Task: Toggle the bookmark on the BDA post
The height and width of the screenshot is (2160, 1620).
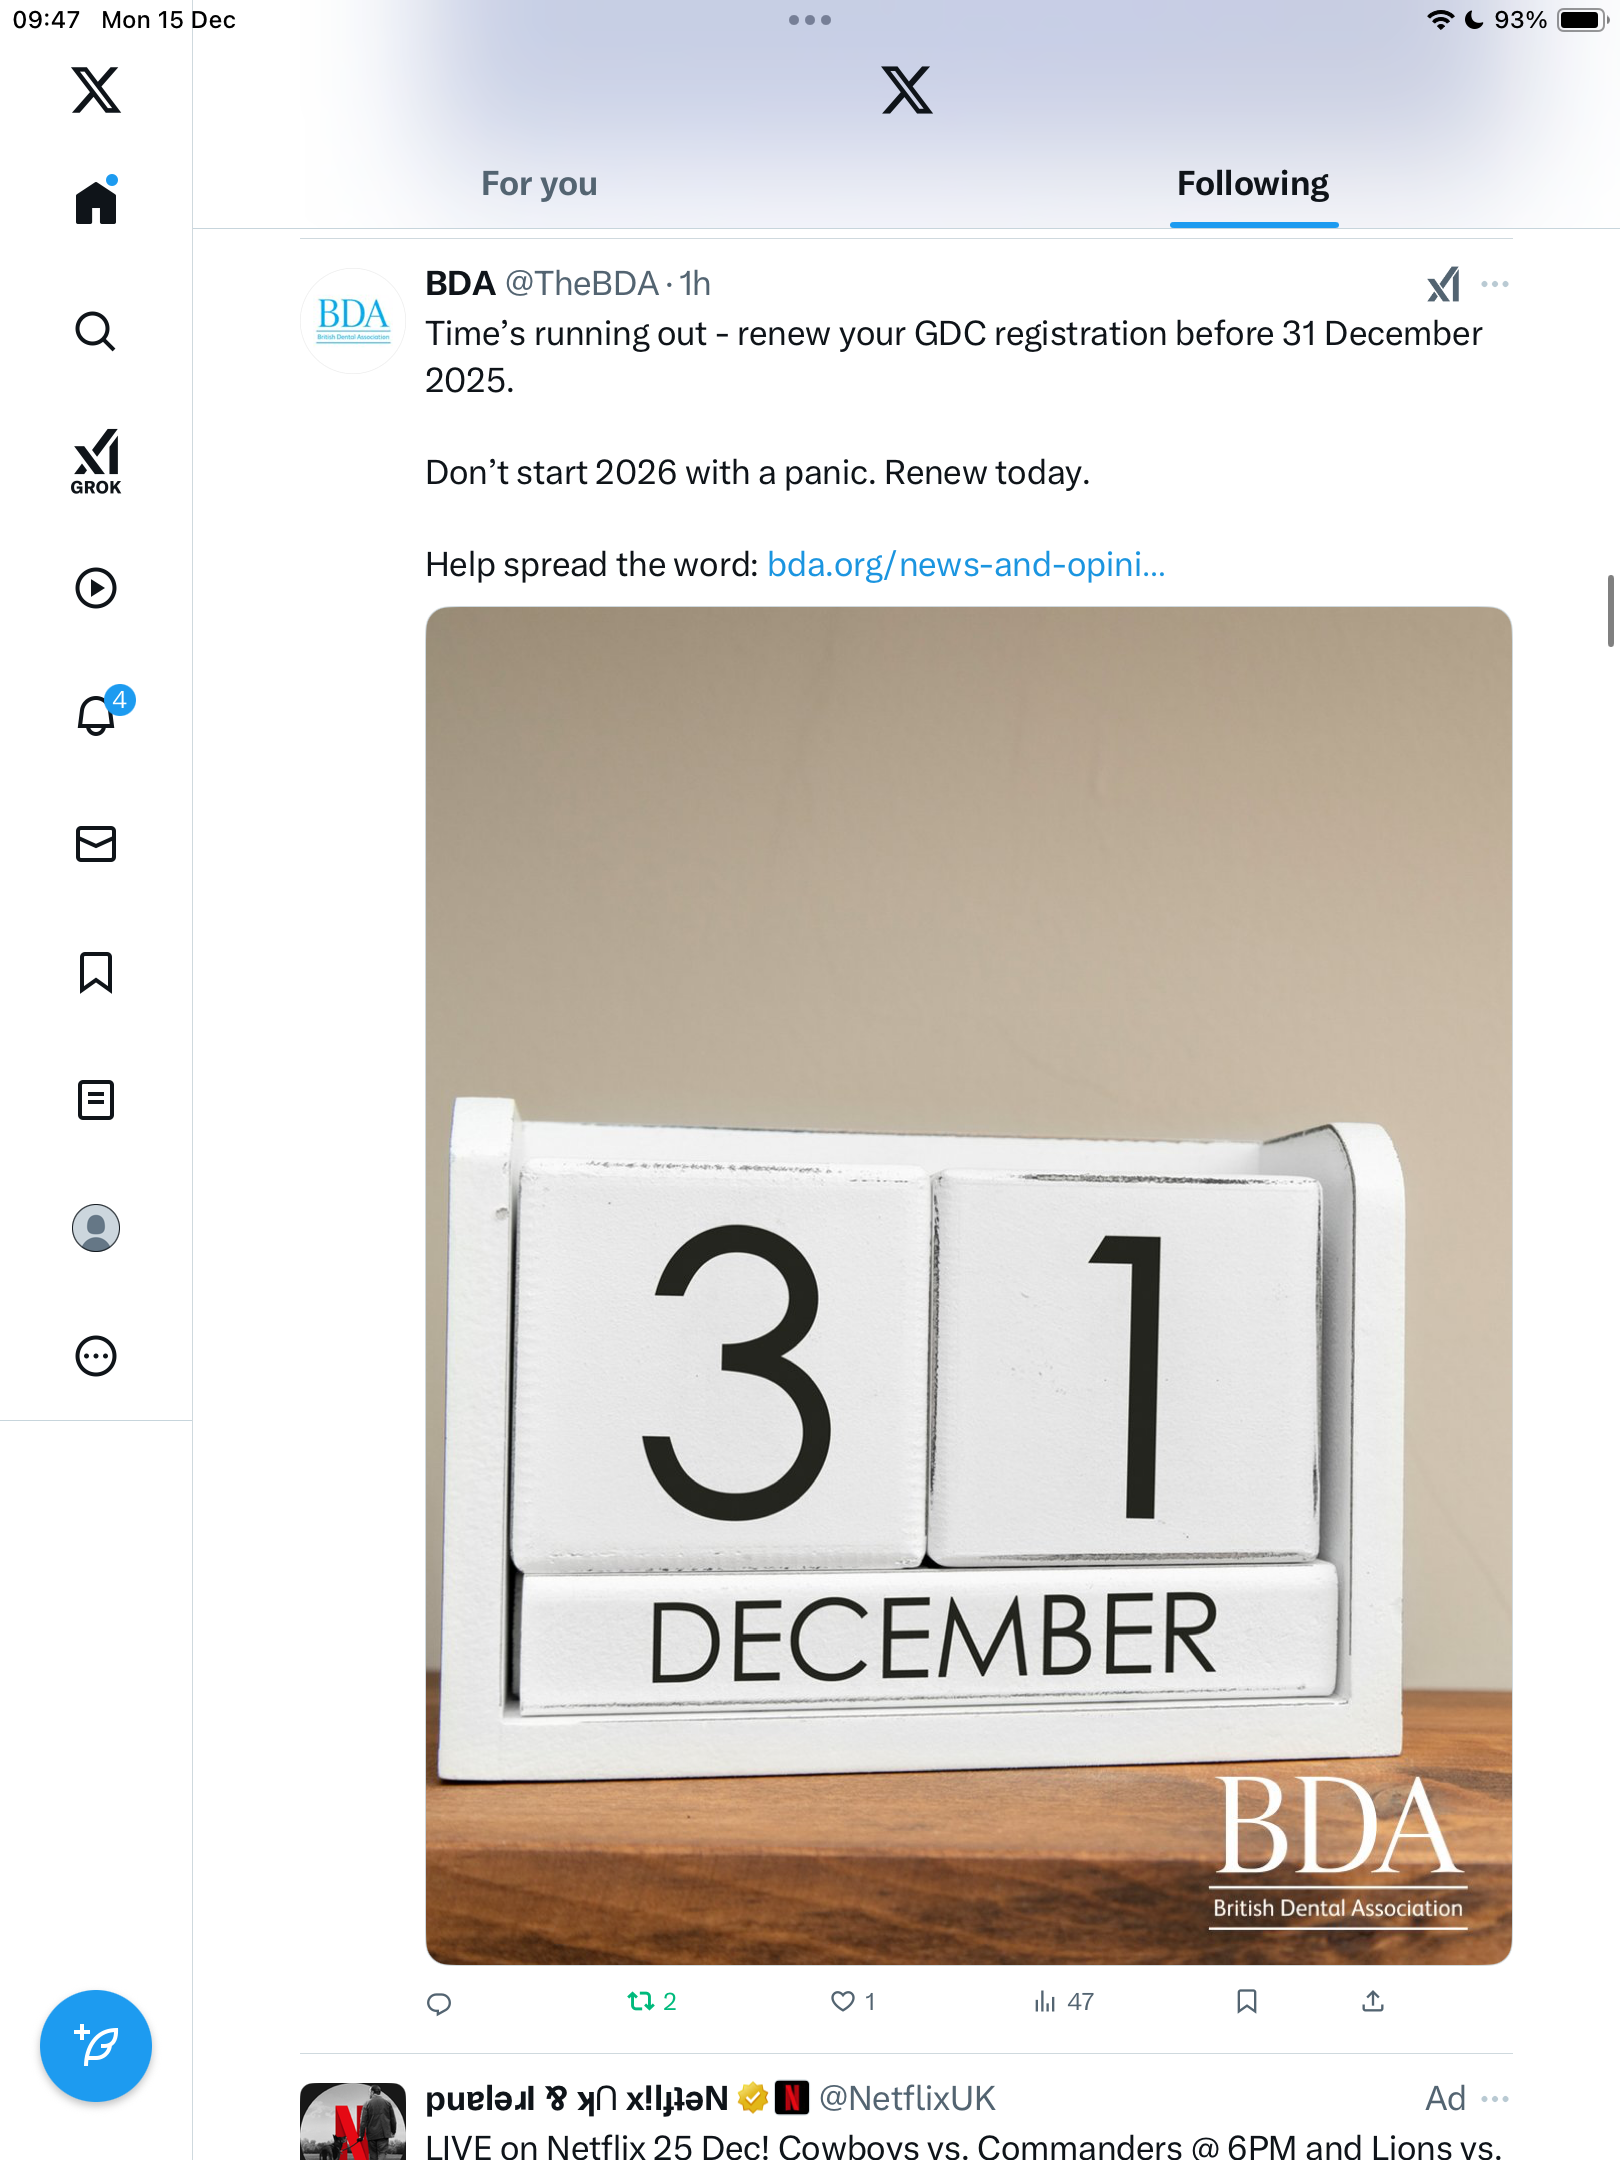Action: coord(1246,2001)
